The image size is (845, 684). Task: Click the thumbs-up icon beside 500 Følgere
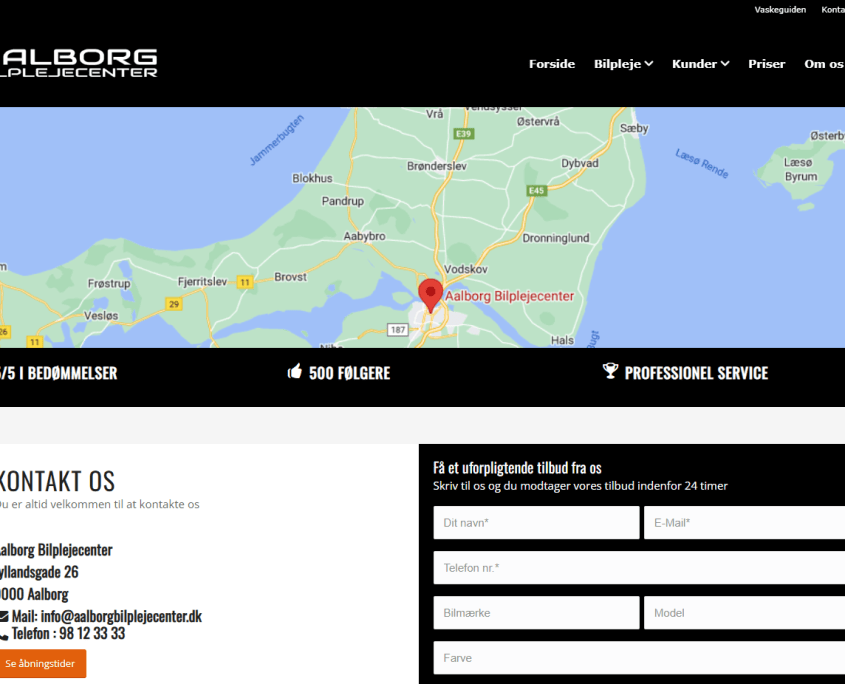coord(295,371)
